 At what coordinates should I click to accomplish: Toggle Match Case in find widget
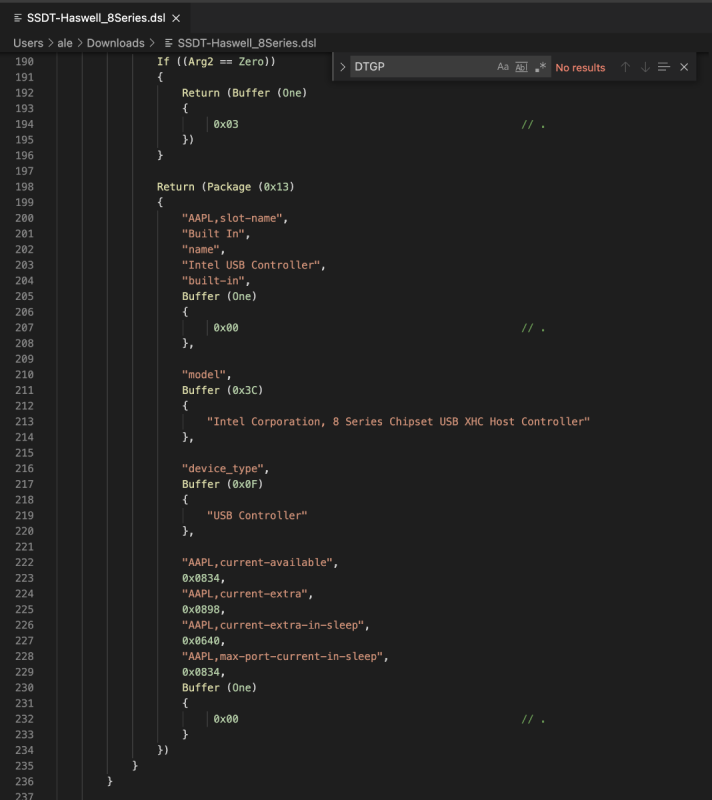(x=503, y=67)
